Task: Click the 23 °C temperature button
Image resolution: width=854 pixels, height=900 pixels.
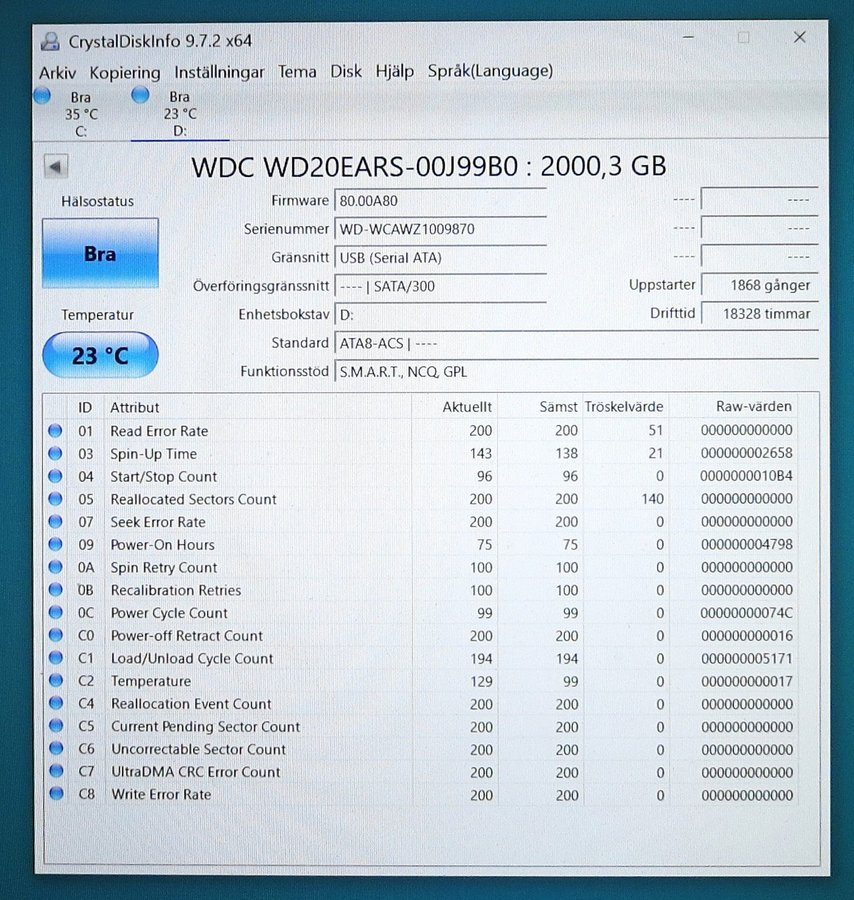Action: point(100,355)
